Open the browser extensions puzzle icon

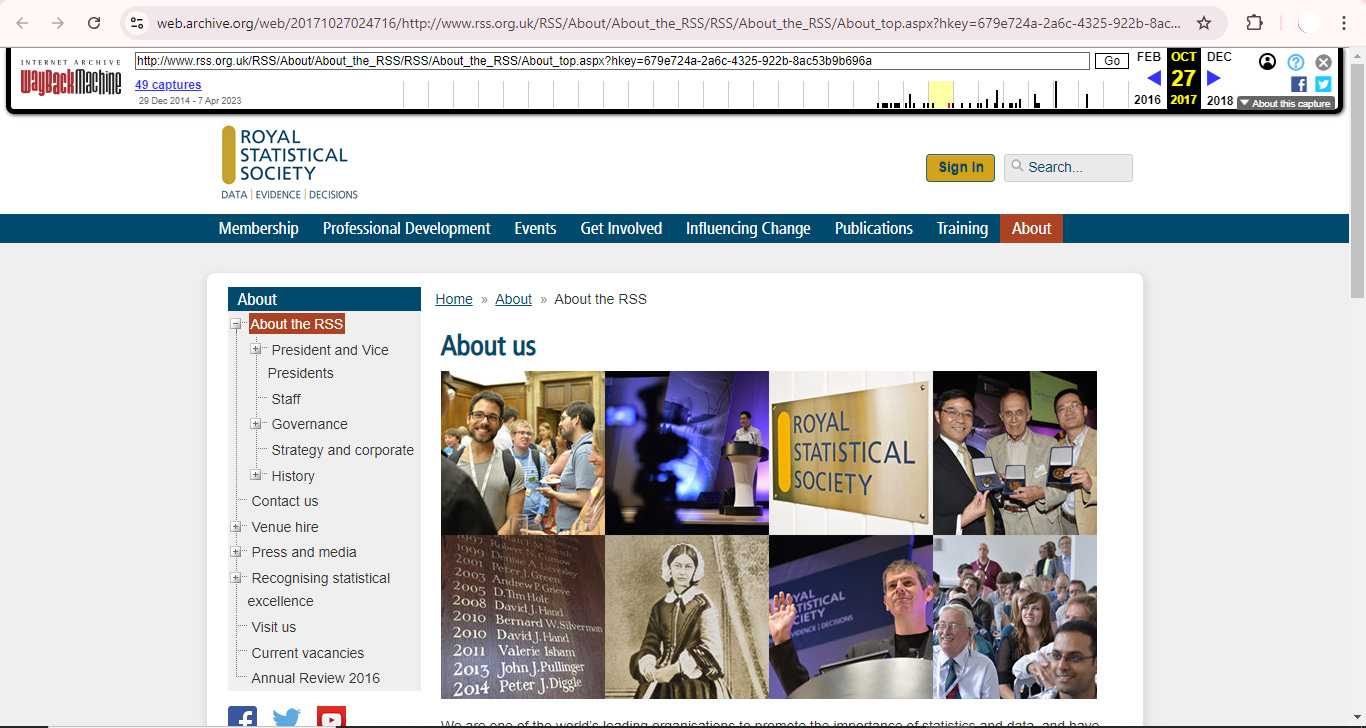pyautogui.click(x=1254, y=23)
